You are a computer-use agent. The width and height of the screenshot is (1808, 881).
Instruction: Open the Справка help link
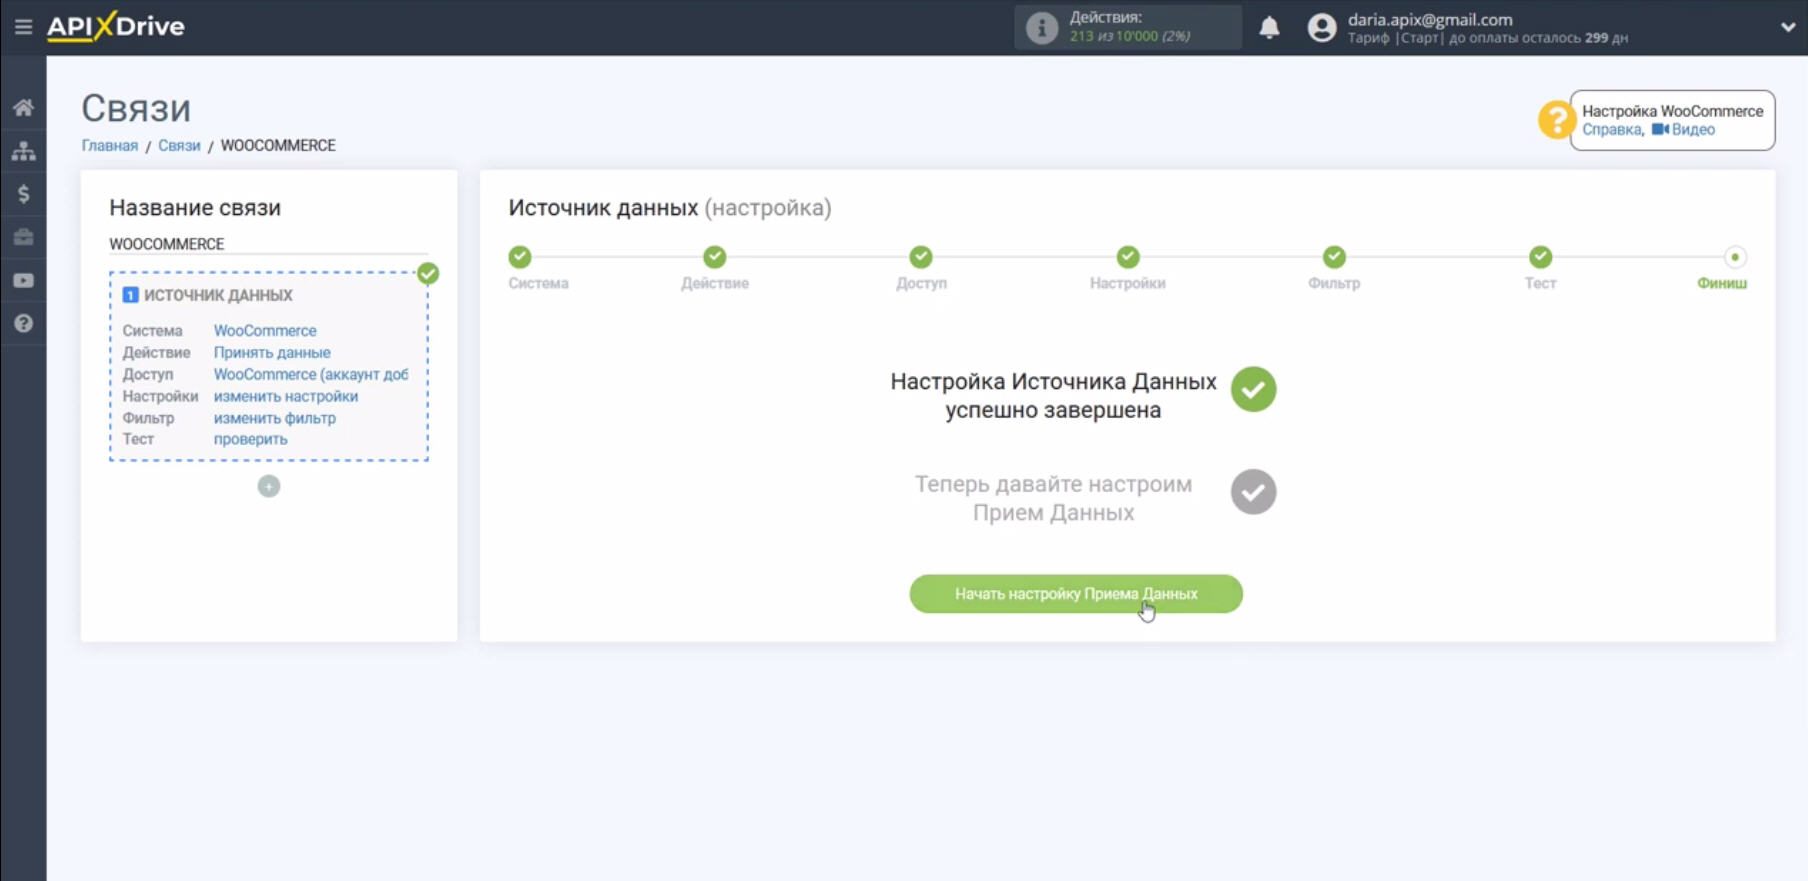coord(1611,129)
